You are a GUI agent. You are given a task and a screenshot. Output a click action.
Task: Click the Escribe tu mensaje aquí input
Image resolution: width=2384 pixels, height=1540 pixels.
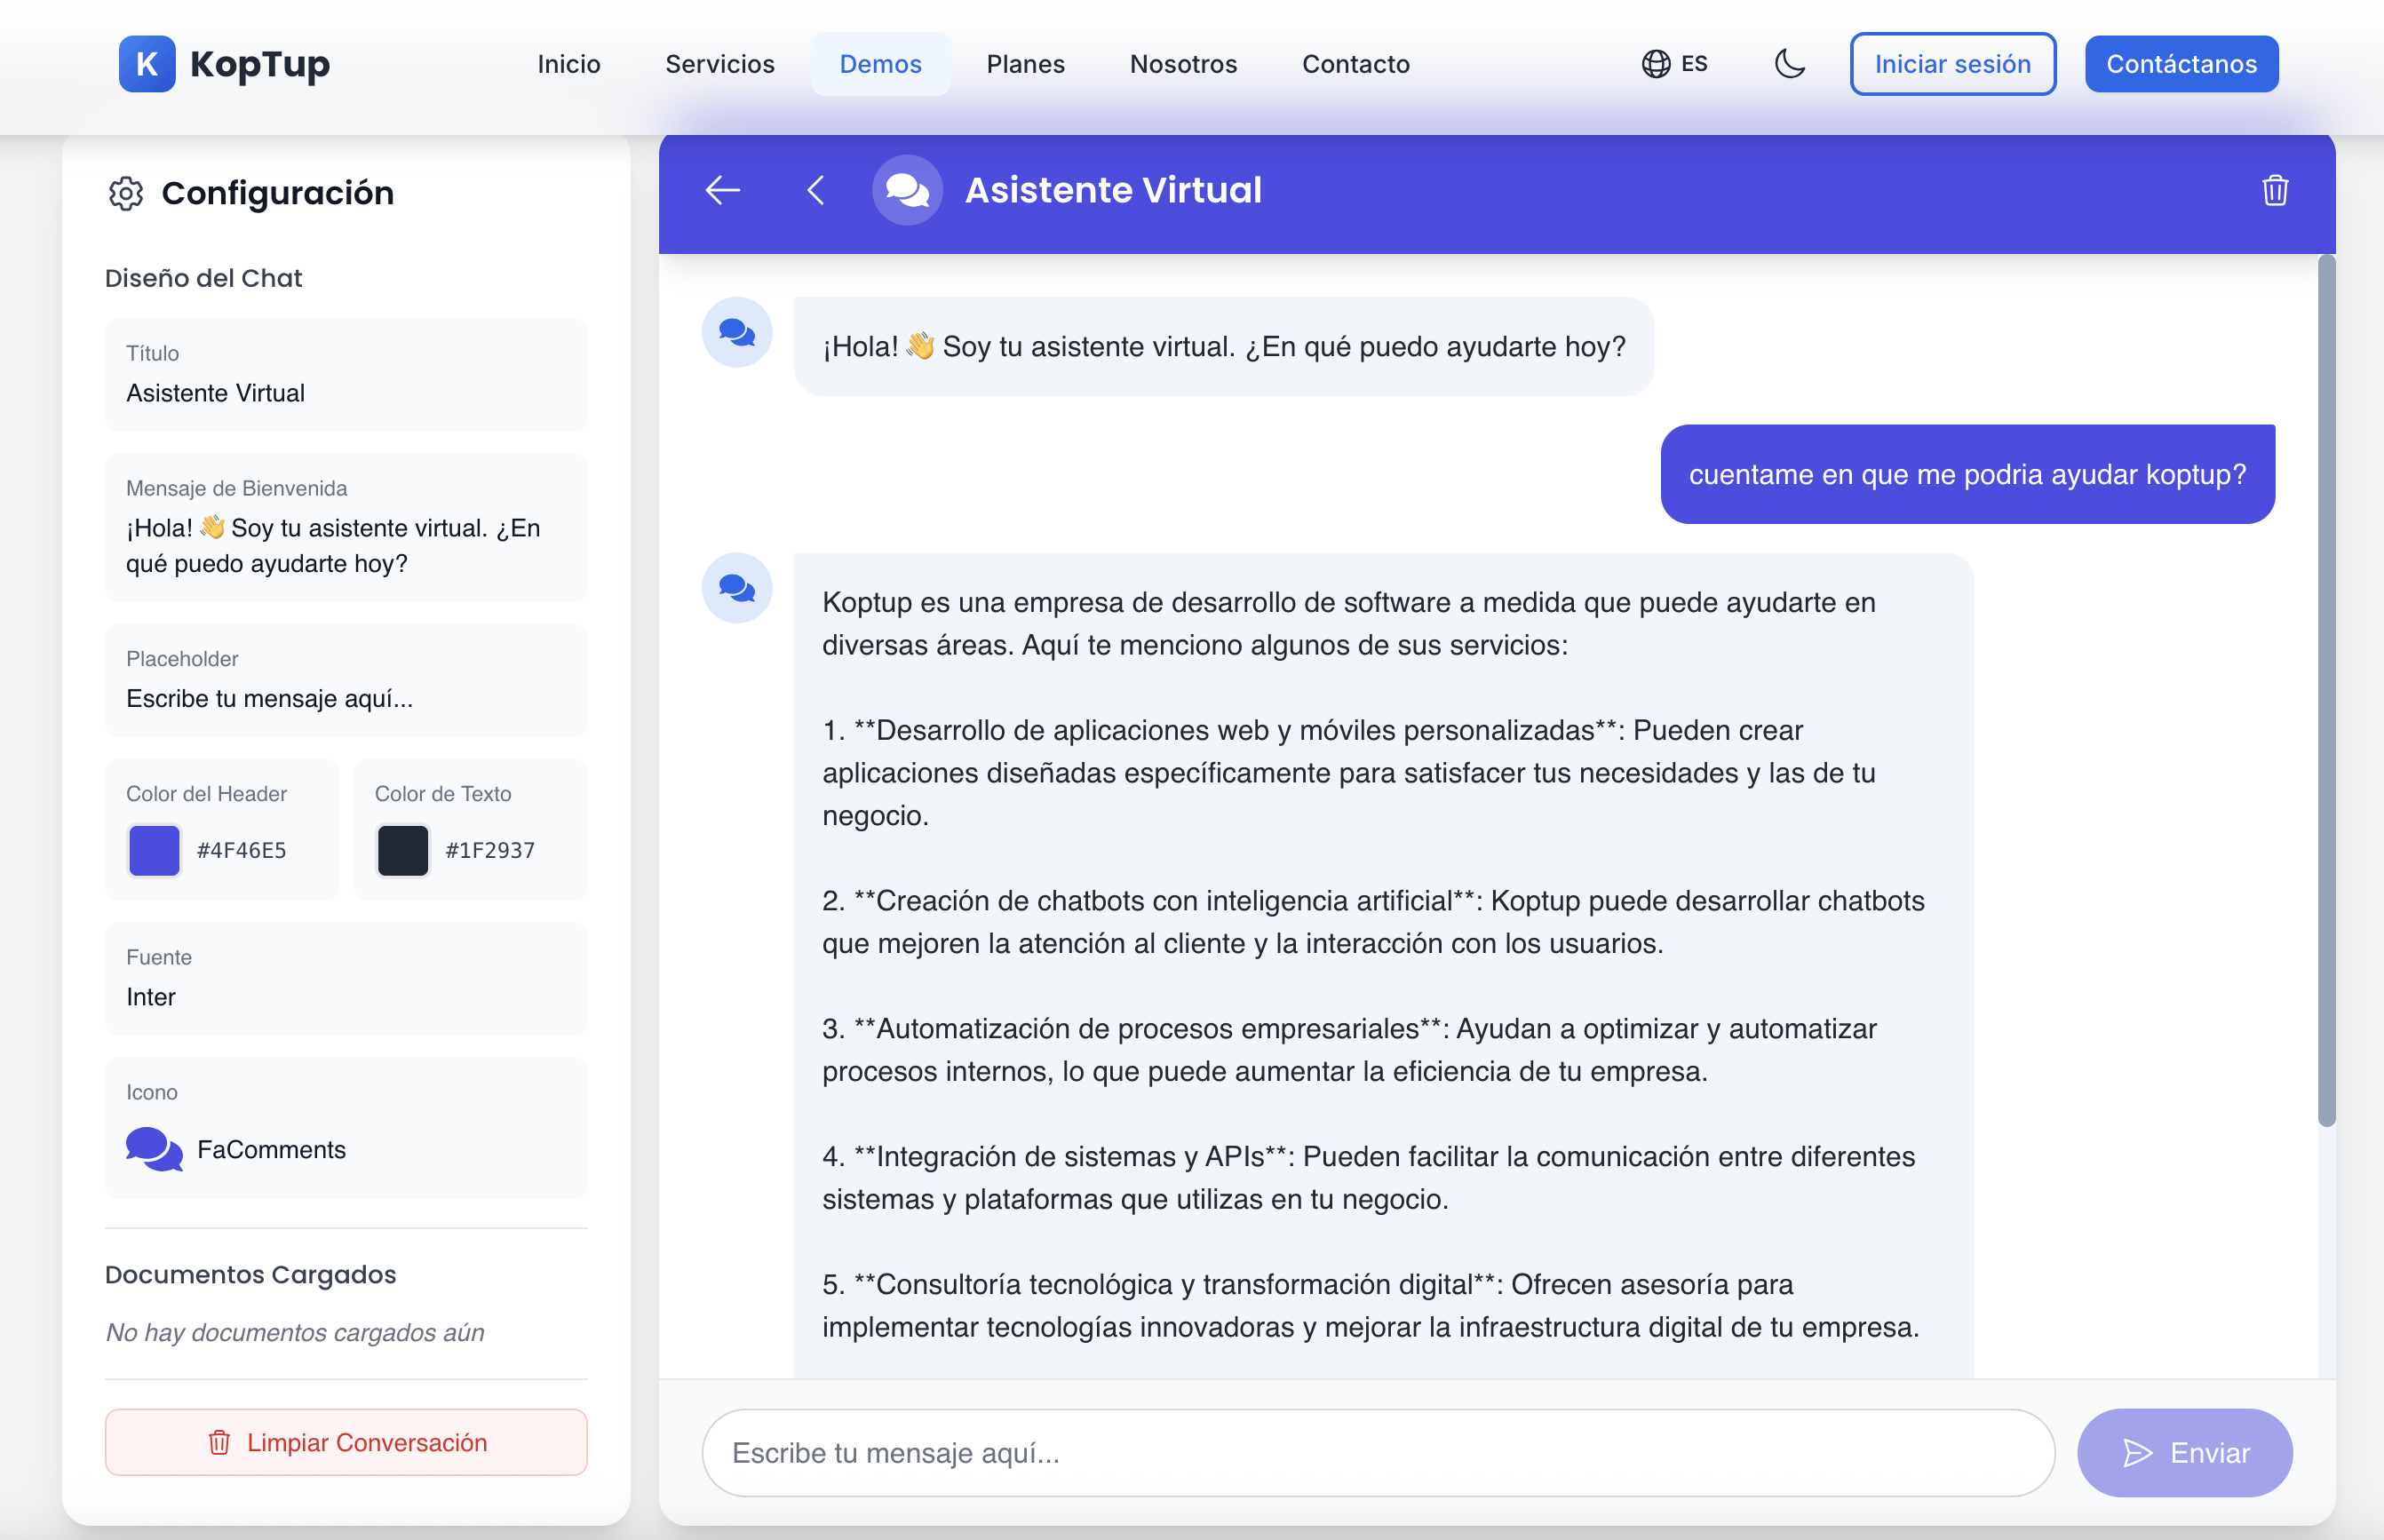(1377, 1453)
